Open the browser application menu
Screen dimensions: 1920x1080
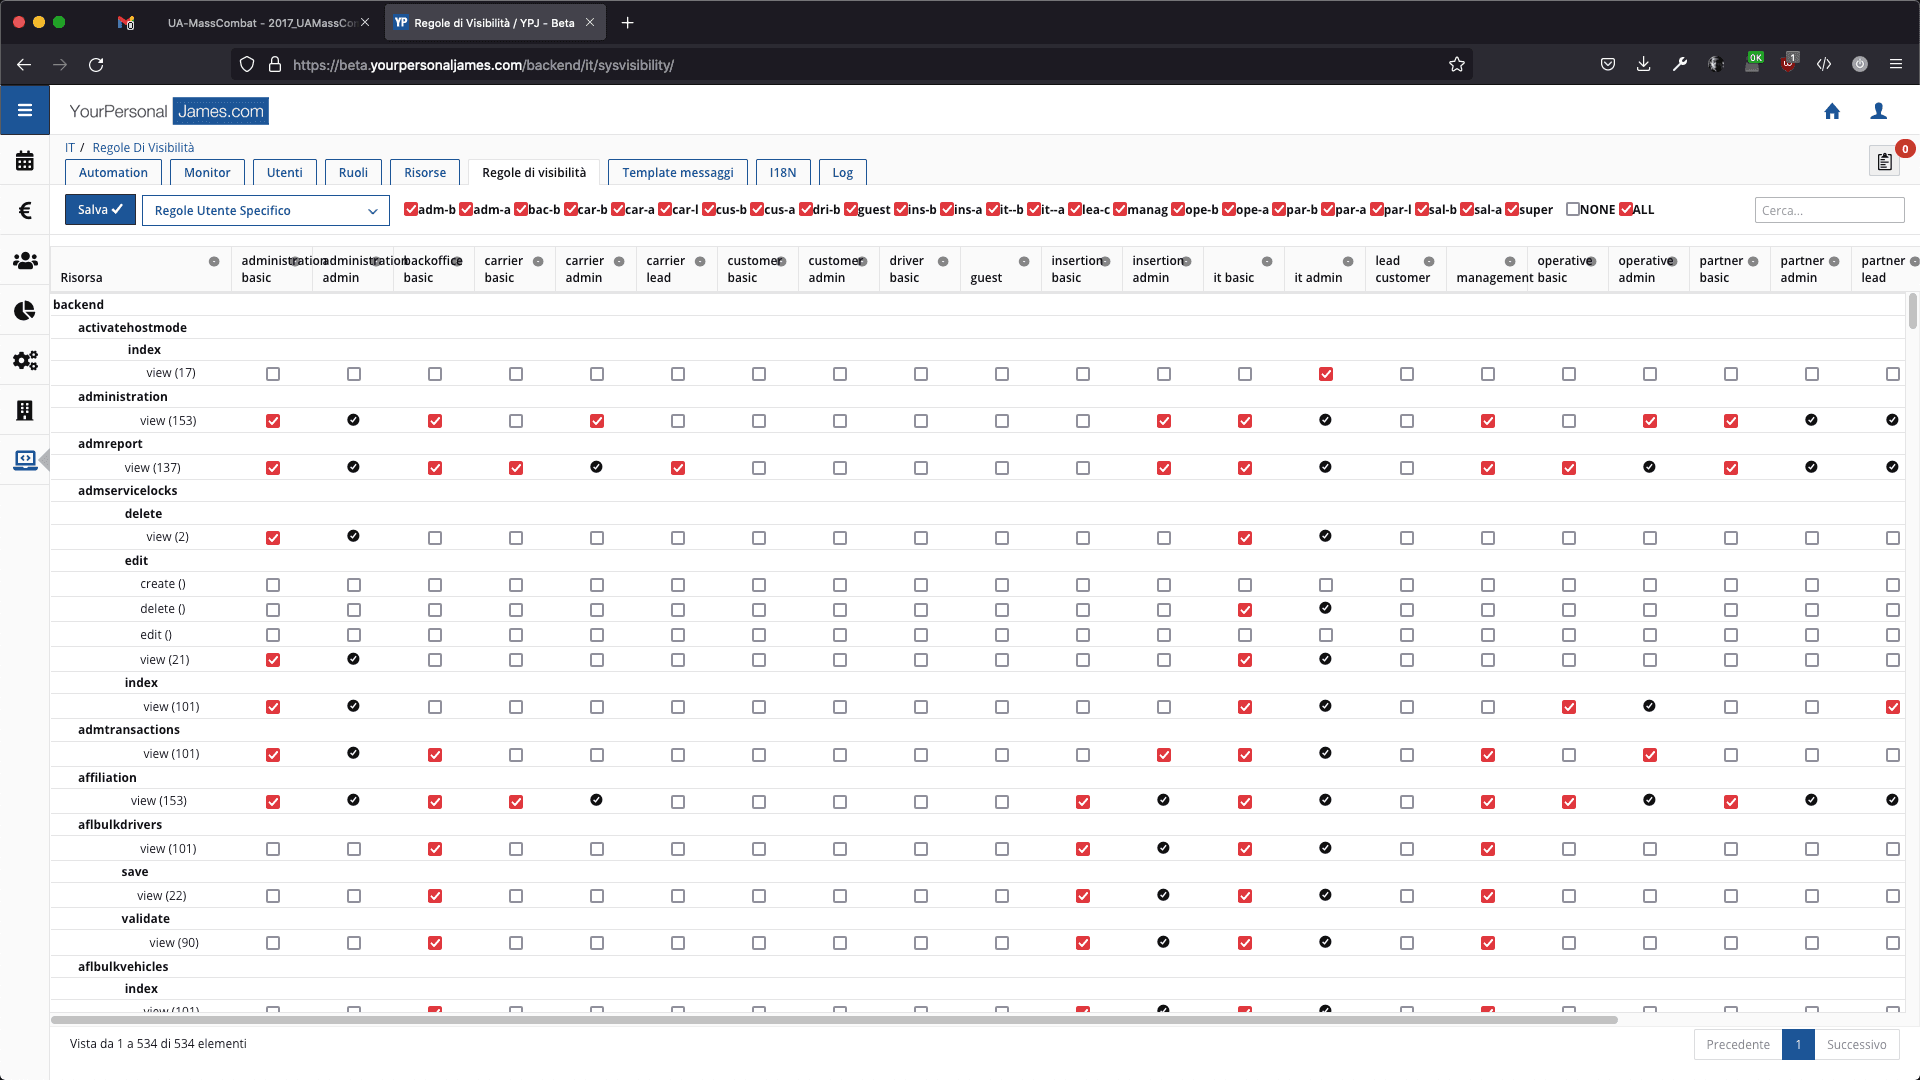coord(1896,65)
